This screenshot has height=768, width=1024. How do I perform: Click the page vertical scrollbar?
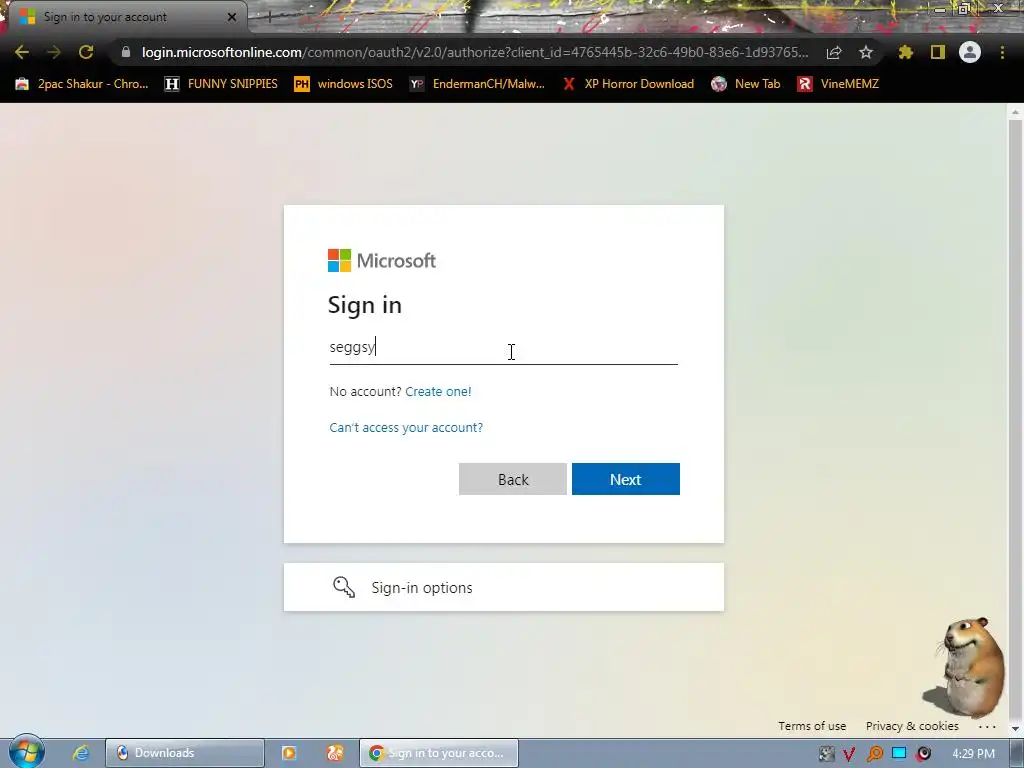click(1015, 418)
